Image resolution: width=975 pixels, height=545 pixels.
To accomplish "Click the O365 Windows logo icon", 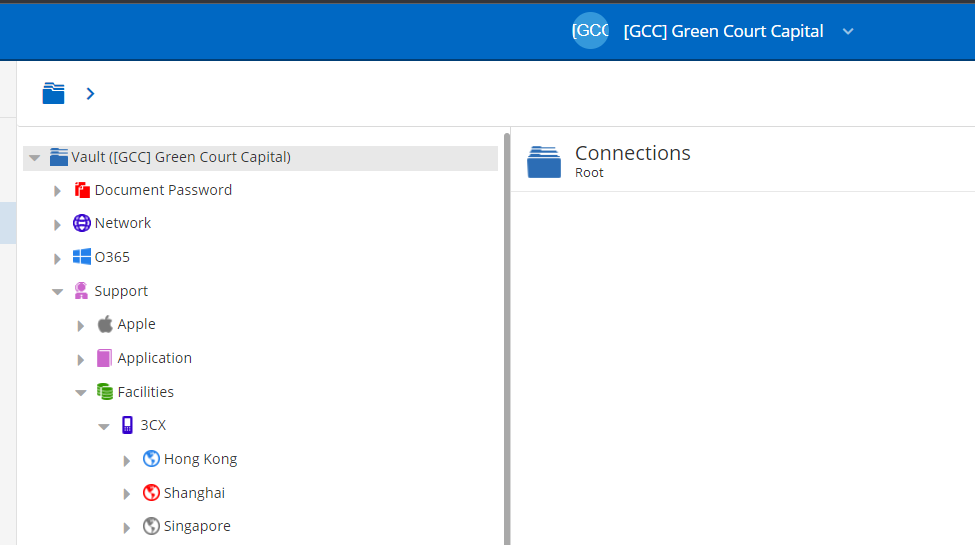I will tap(81, 256).
